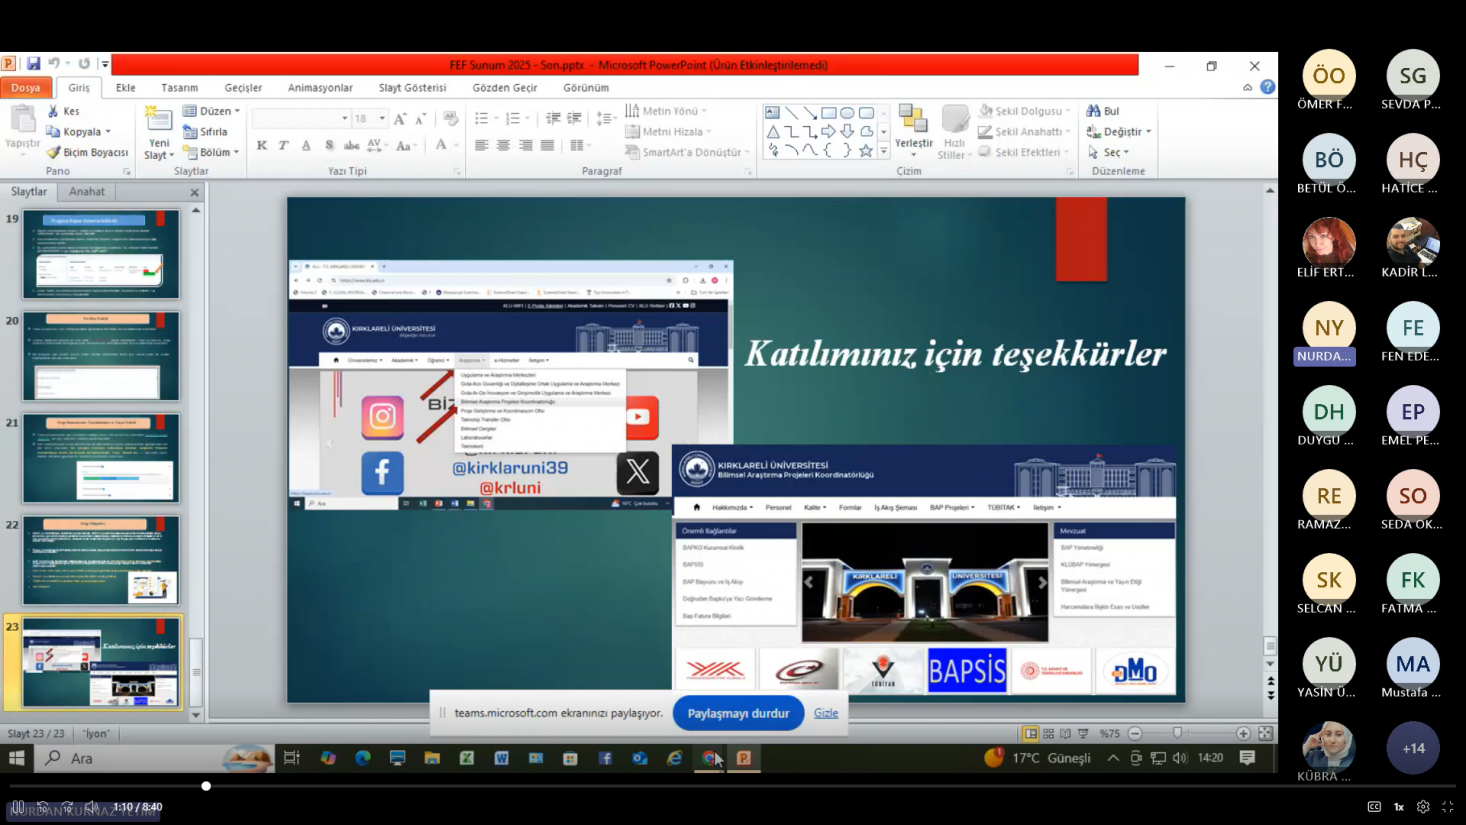Turn on closed captions in video player
The height and width of the screenshot is (825, 1466).
tap(1374, 807)
